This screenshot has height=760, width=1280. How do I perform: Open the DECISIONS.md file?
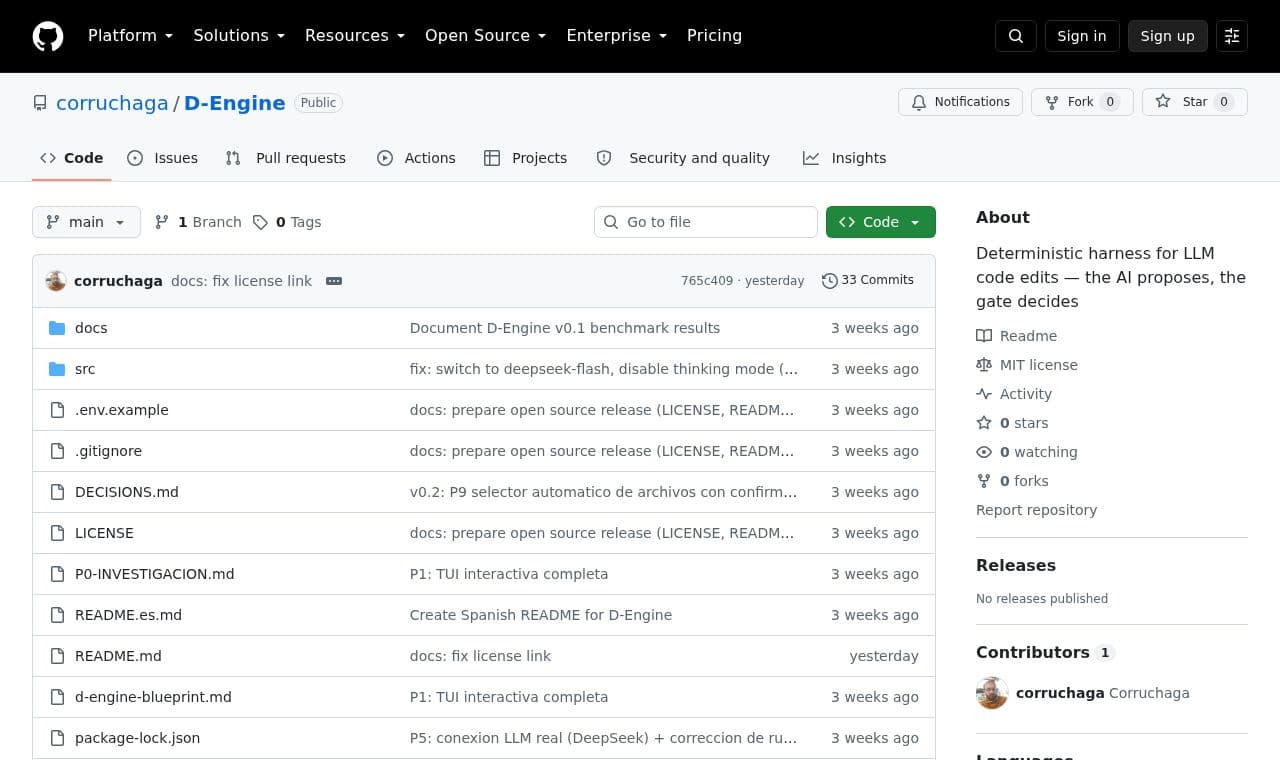pos(127,492)
